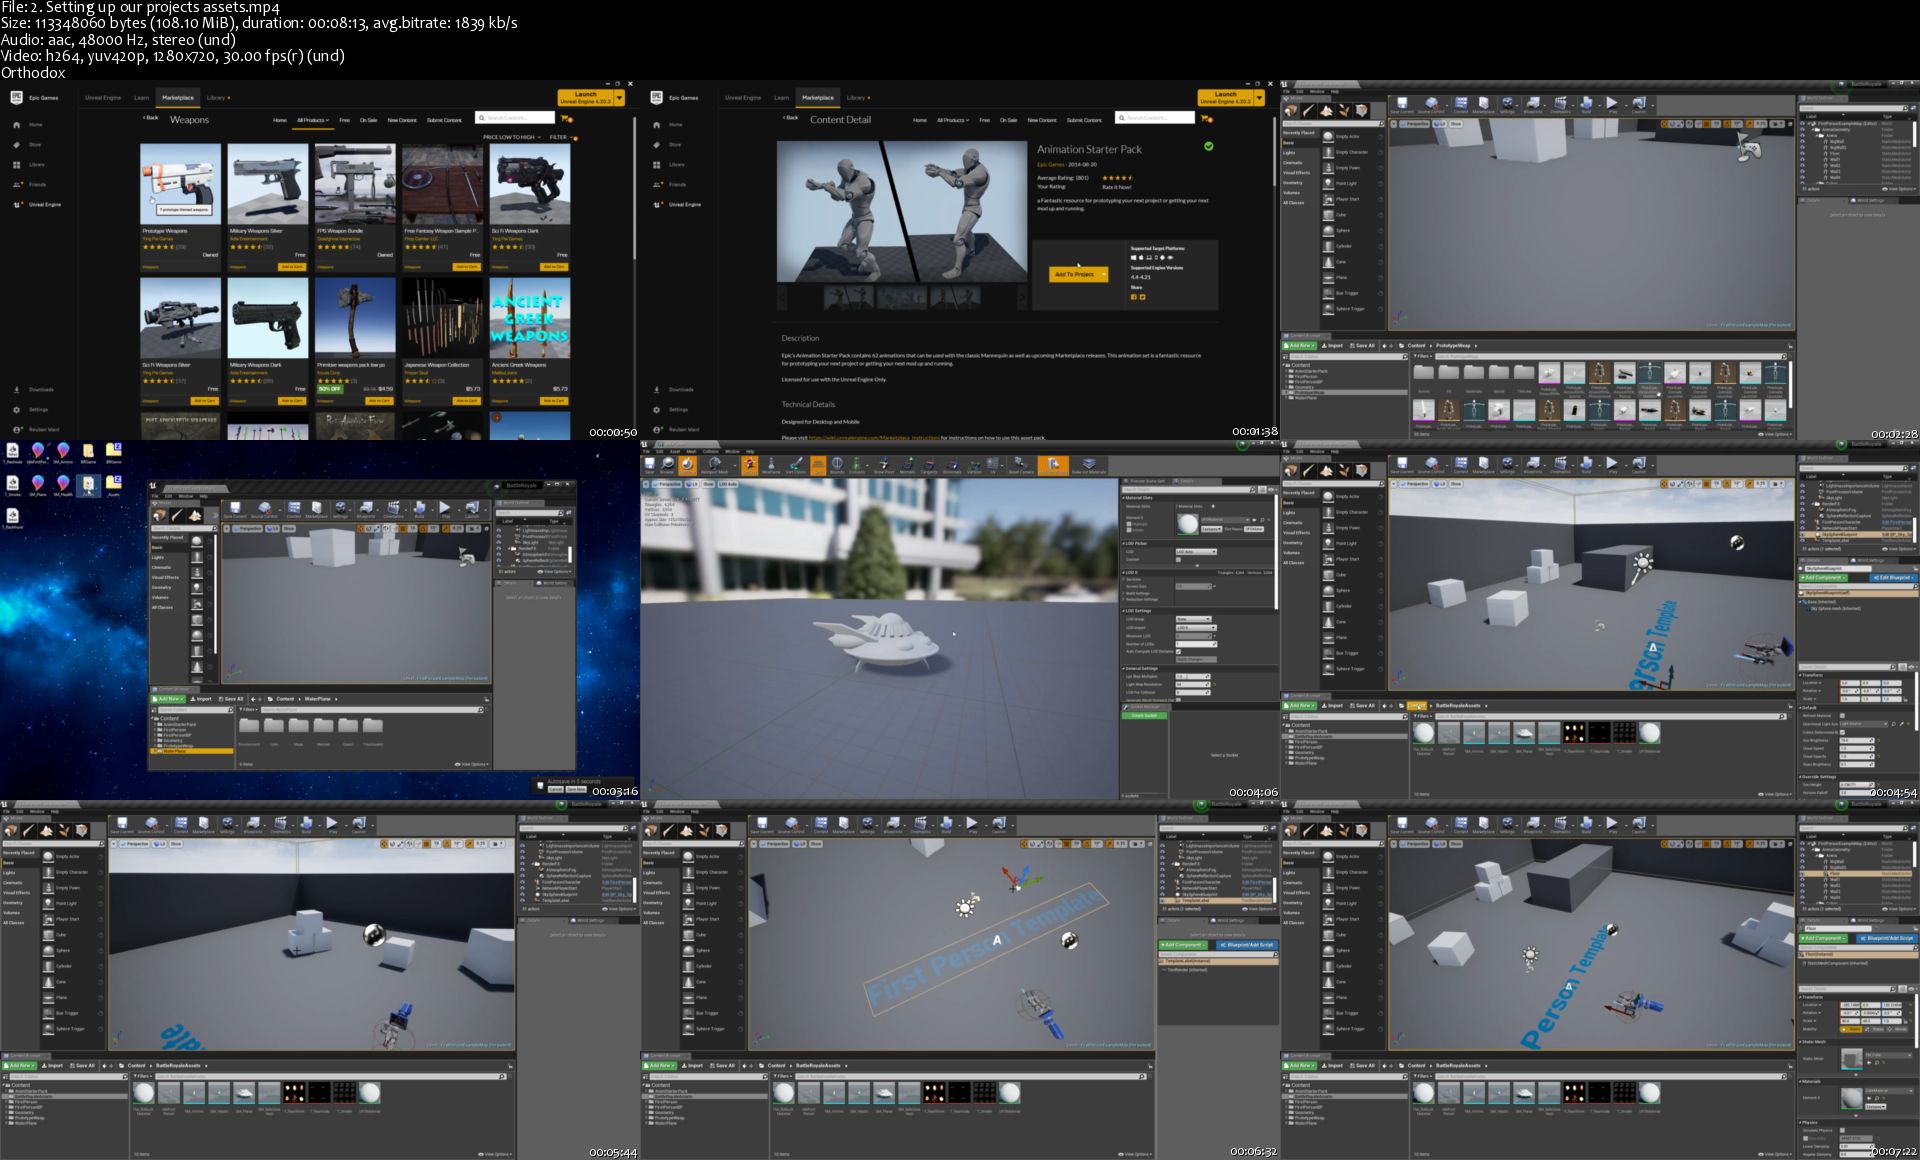Click Play in the 00:02:28 editor toolbar

[x=1611, y=105]
